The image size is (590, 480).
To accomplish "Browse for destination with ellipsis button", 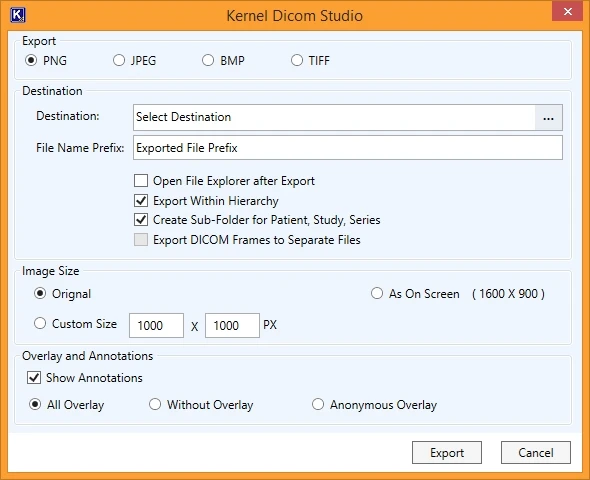I will [x=549, y=118].
